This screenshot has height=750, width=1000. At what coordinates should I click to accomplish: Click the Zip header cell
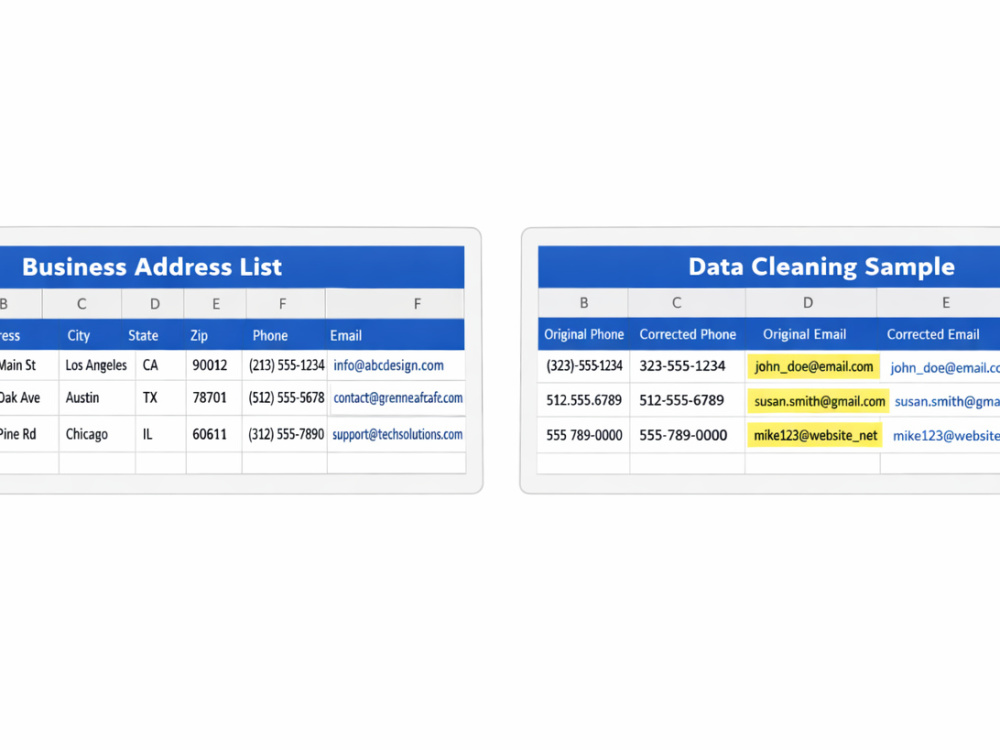coord(199,335)
